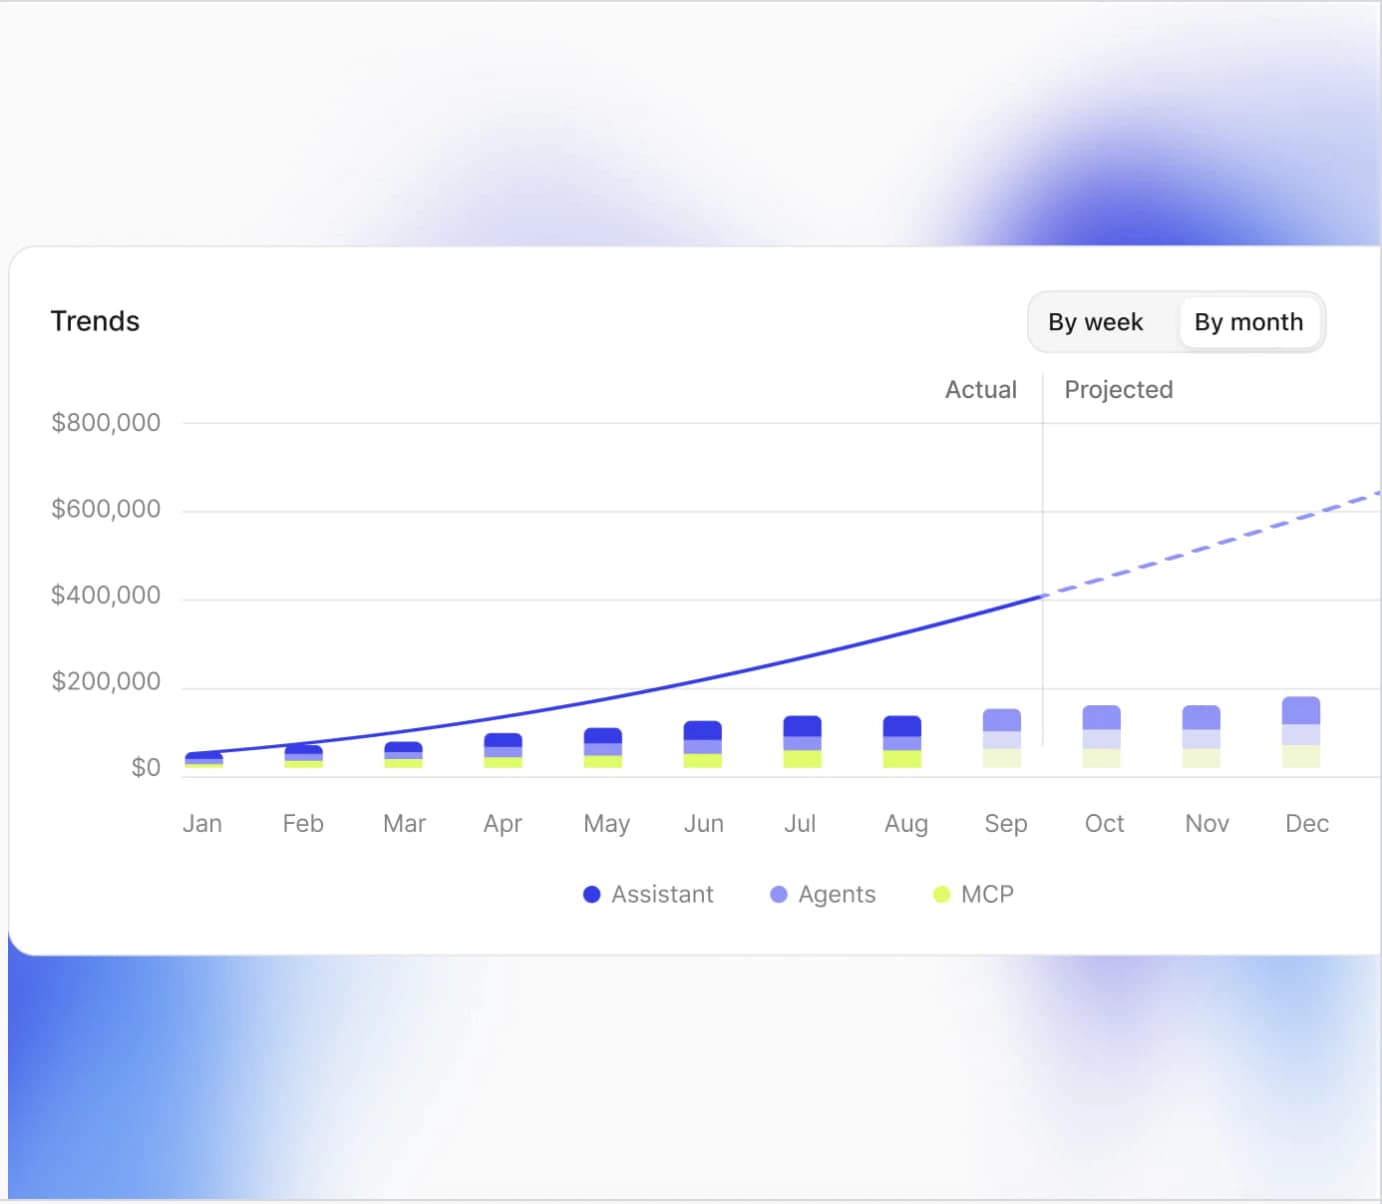Select the Jan stacked bar
Image resolution: width=1382 pixels, height=1204 pixels.
pos(204,760)
